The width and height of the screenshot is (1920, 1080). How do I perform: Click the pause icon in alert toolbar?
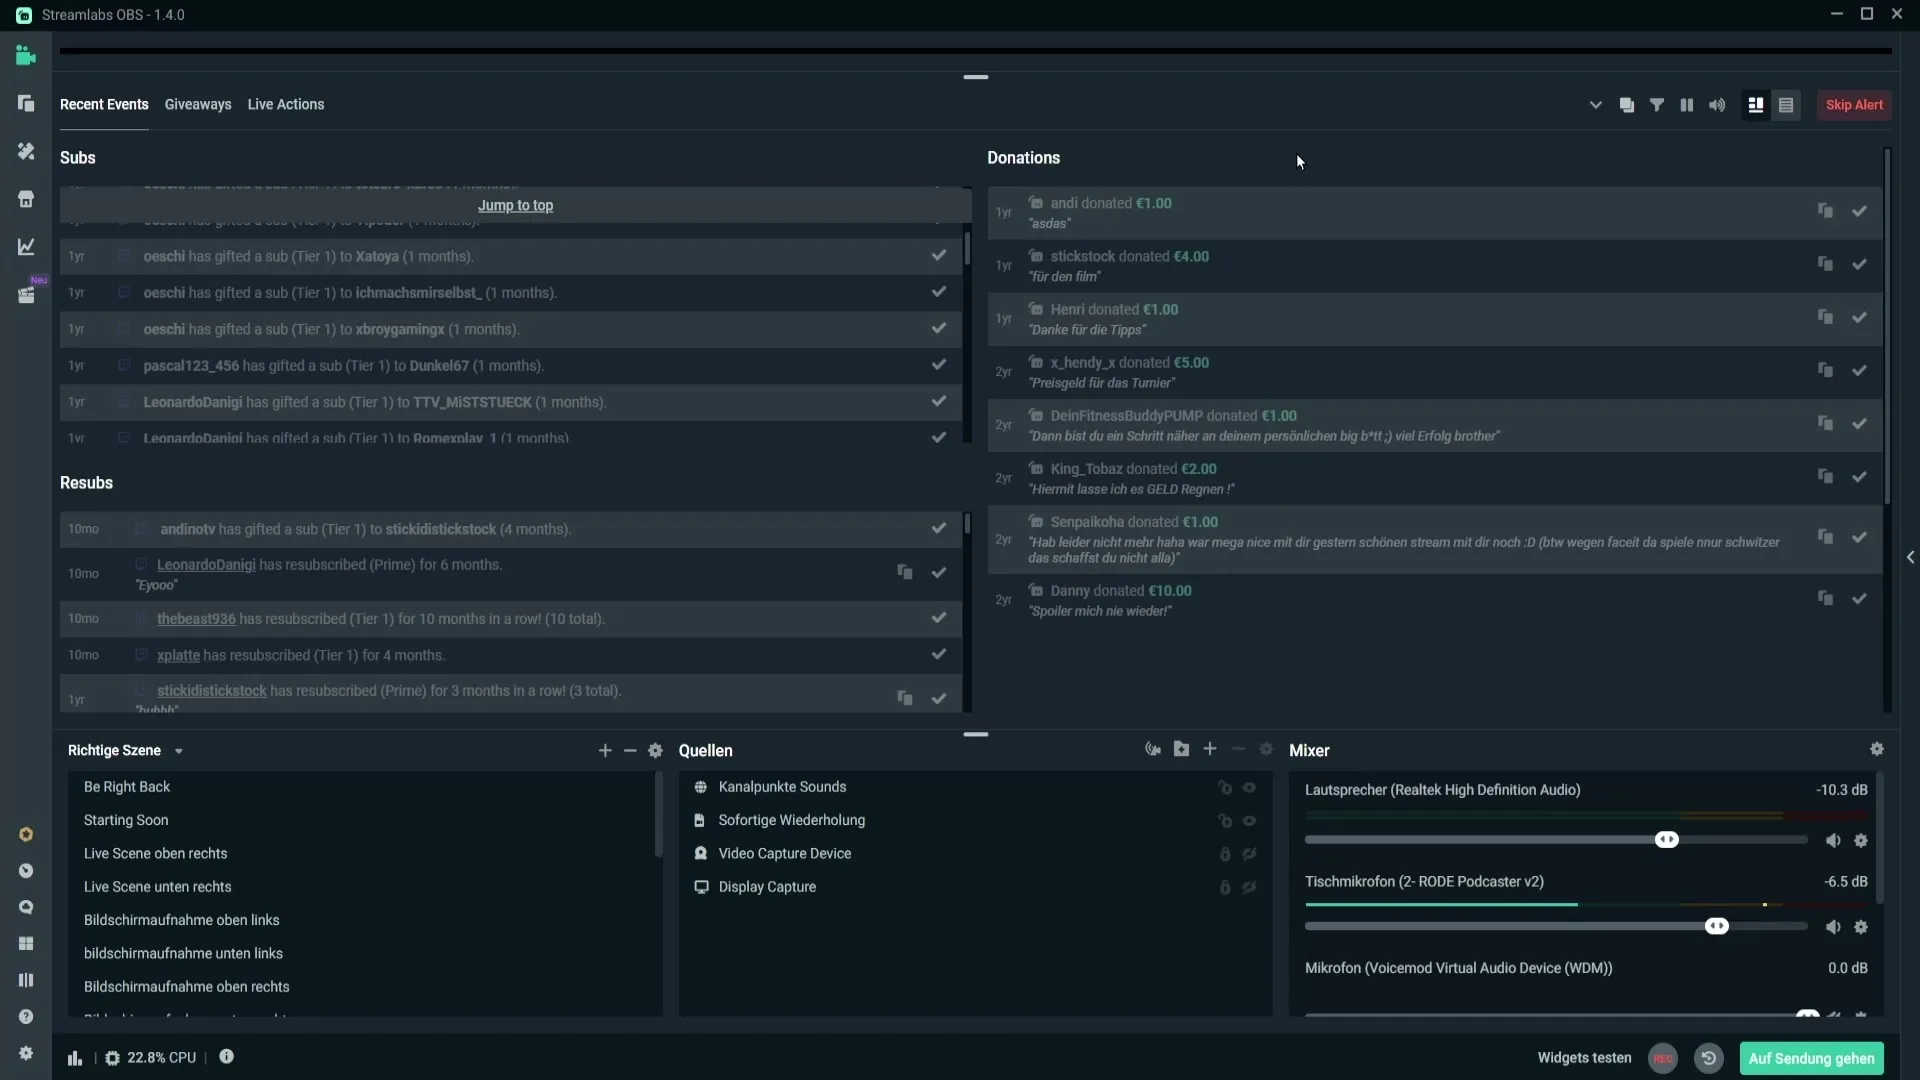(1687, 104)
